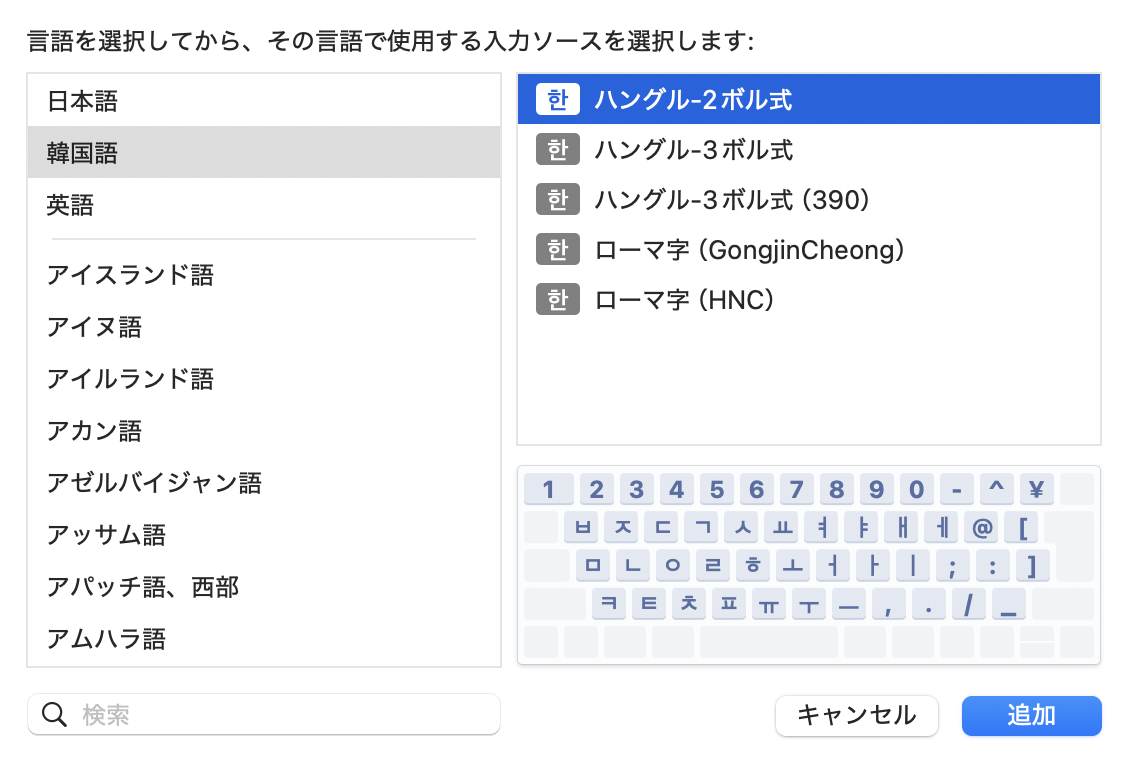Click the ¥ key on keyboard preview
The image size is (1132, 764).
coord(1036,490)
